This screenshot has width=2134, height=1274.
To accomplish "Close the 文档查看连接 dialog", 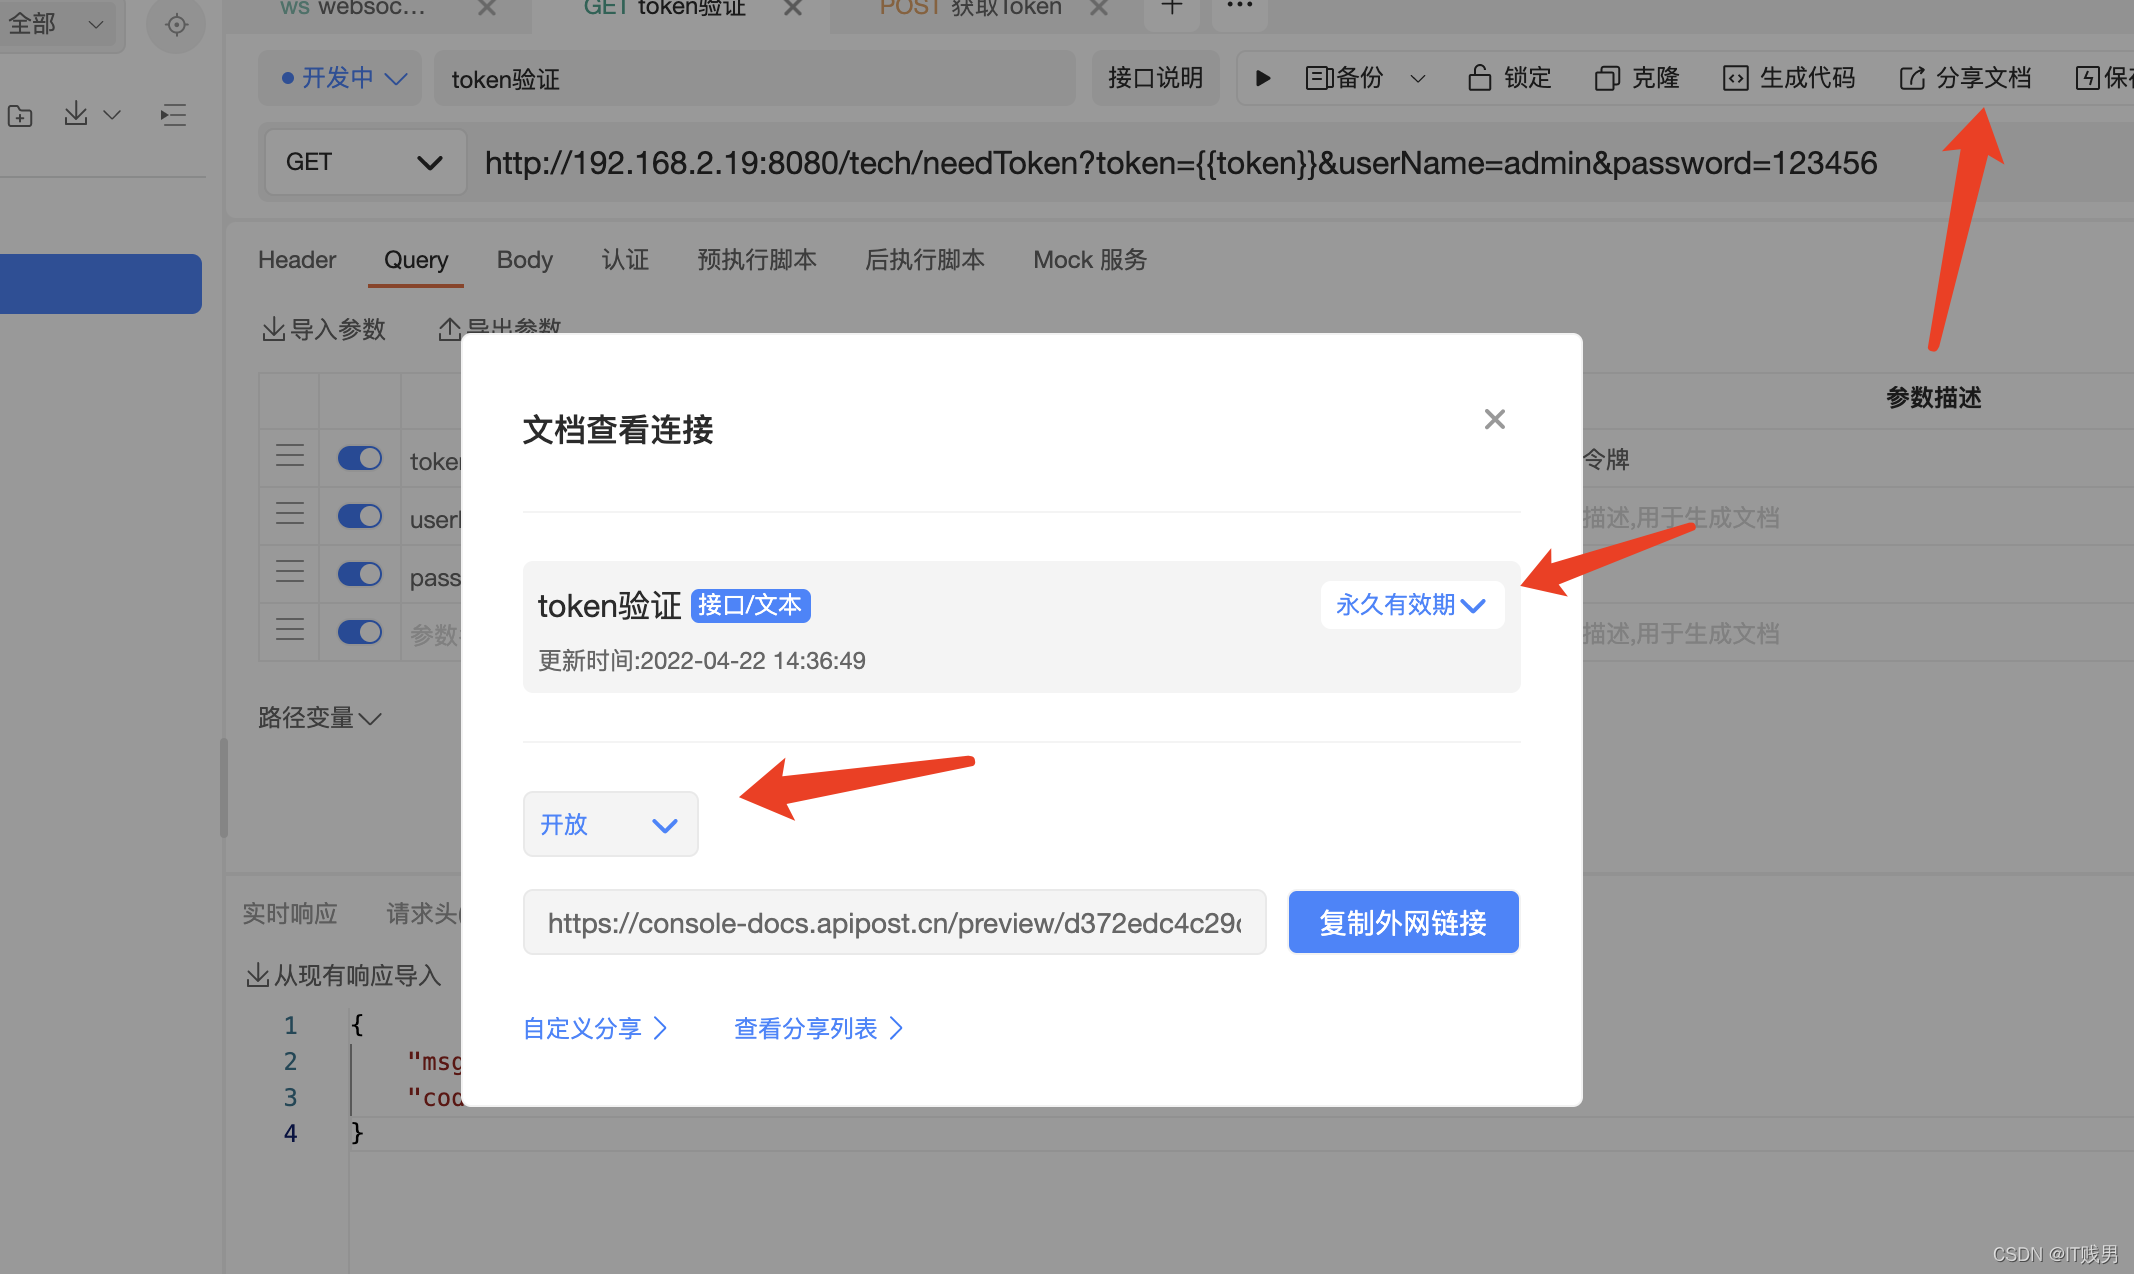I will (1494, 419).
